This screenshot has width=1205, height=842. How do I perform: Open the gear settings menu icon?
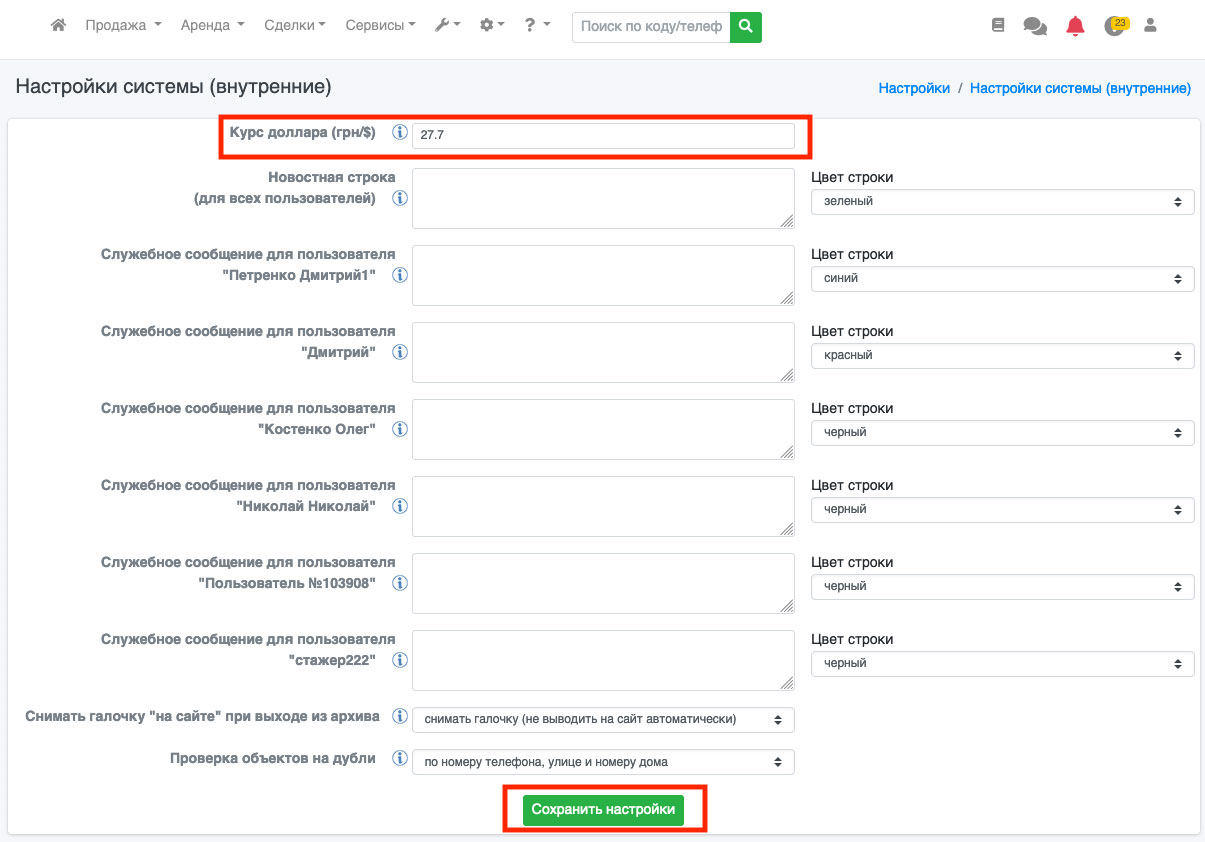tap(492, 26)
